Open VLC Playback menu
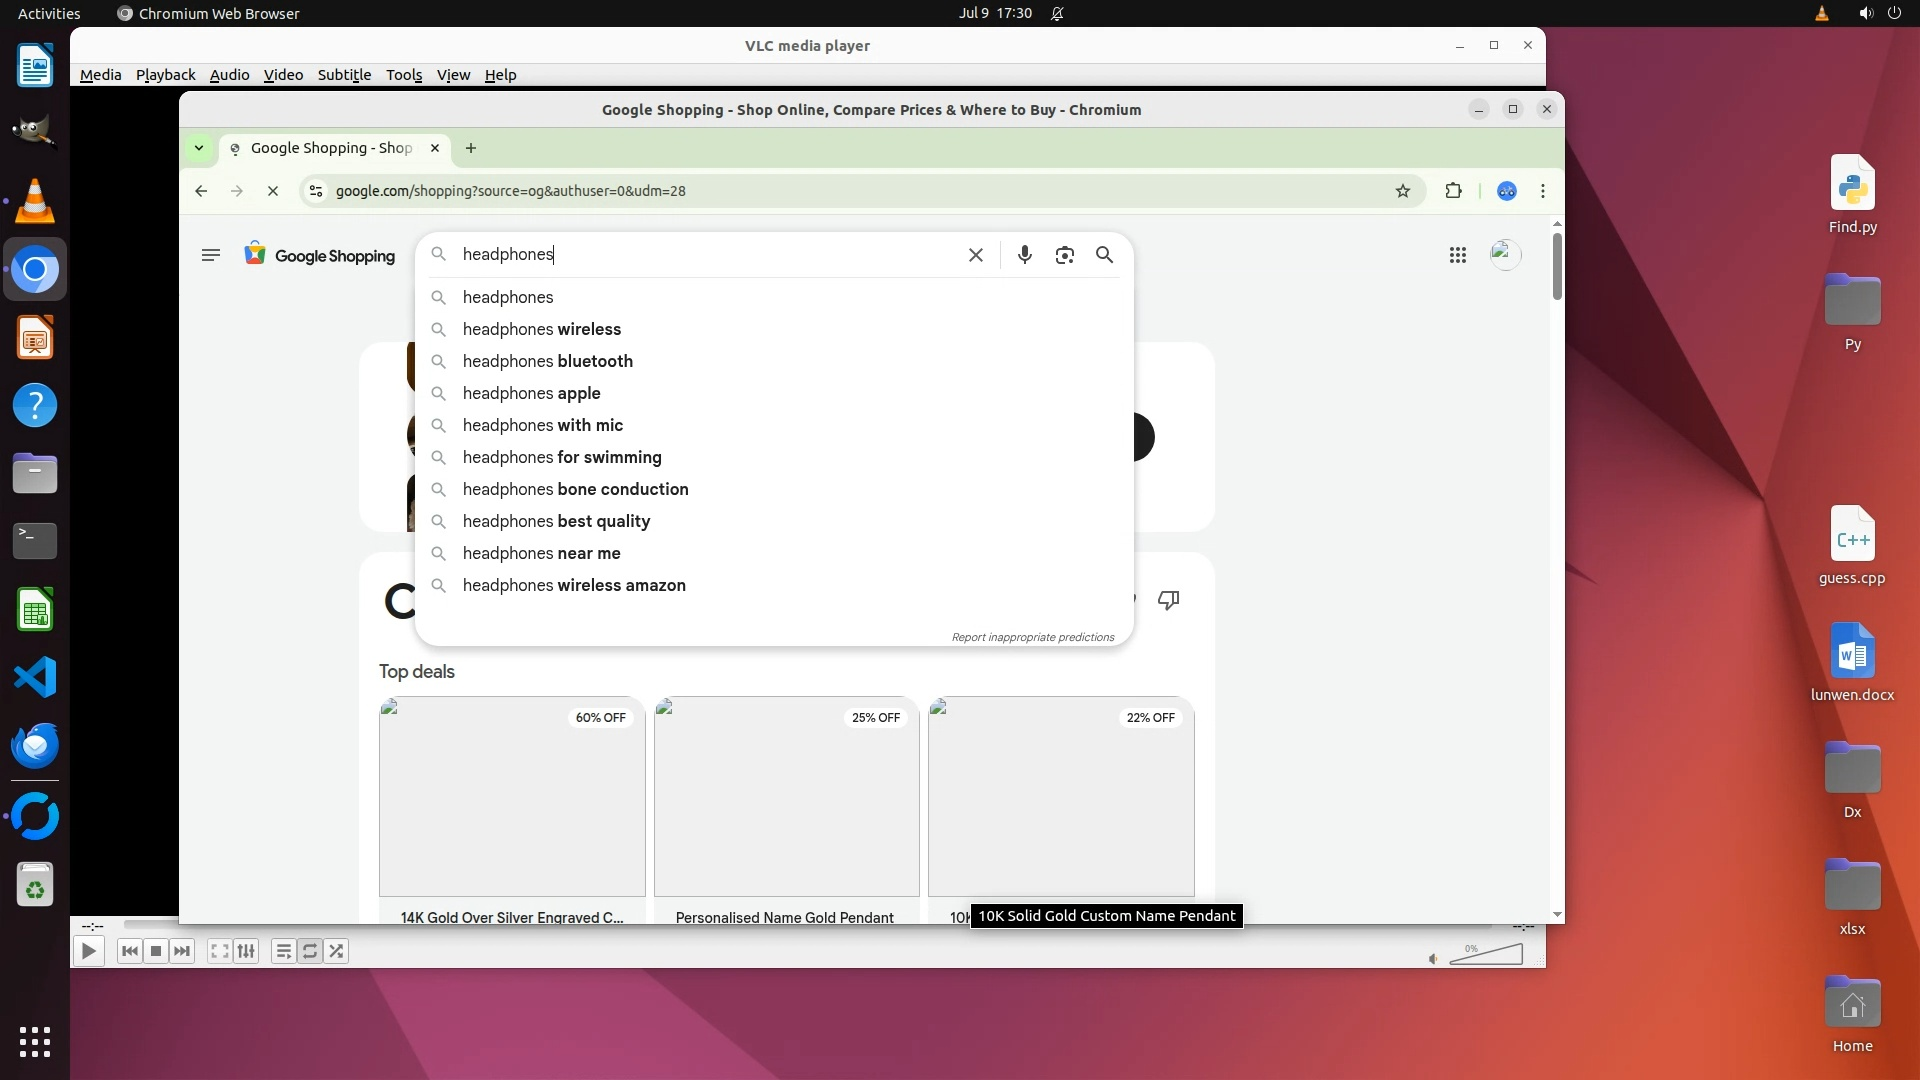This screenshot has height=1080, width=1920. pyautogui.click(x=165, y=75)
